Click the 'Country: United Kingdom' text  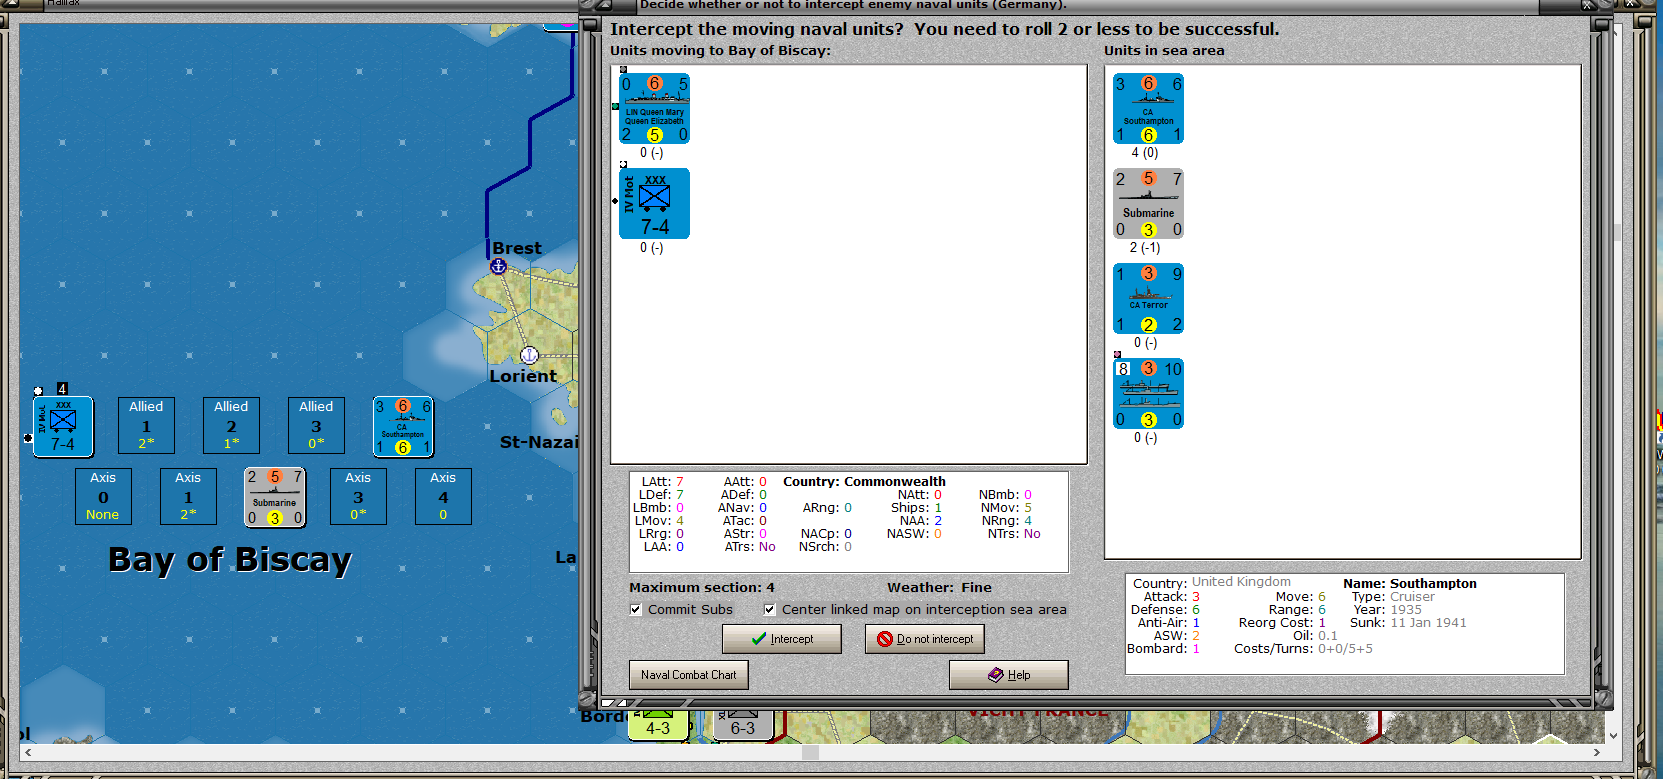coord(1212,583)
